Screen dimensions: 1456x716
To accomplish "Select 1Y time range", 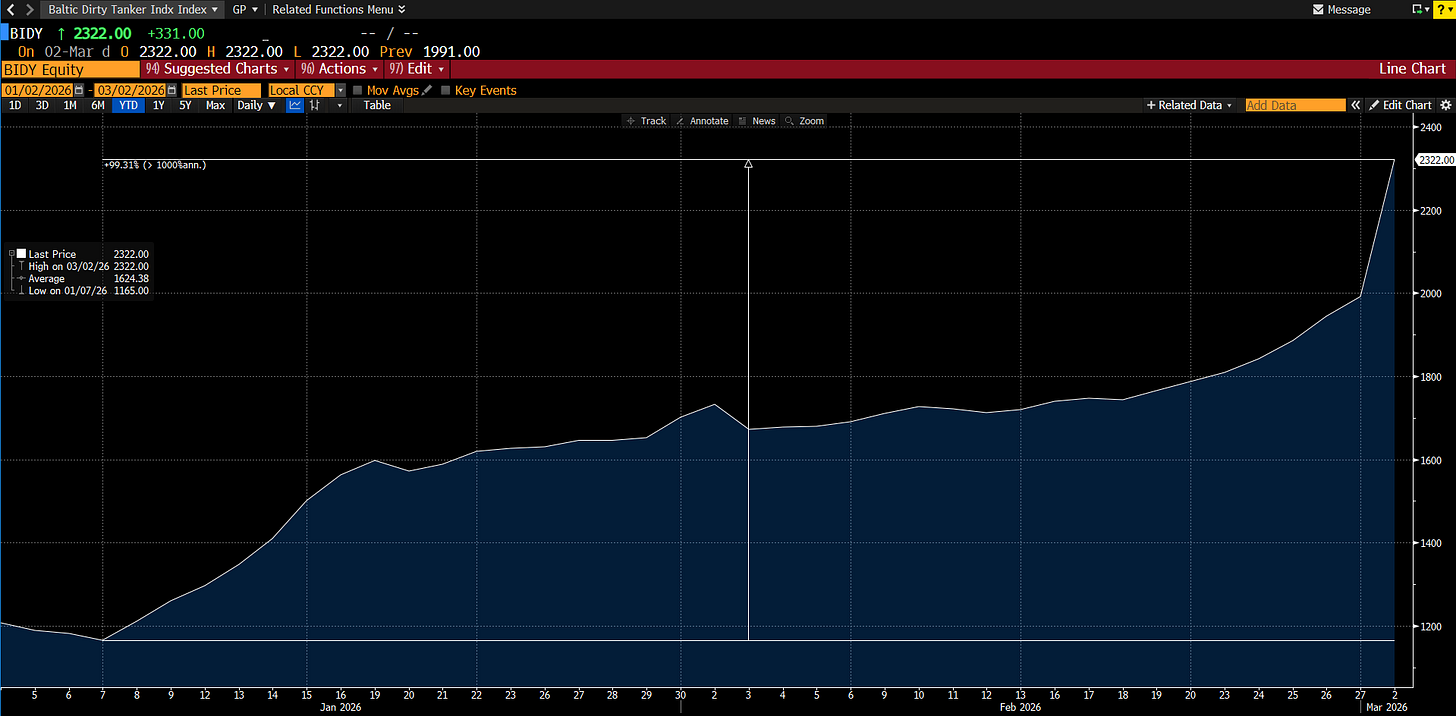I will pyautogui.click(x=159, y=105).
